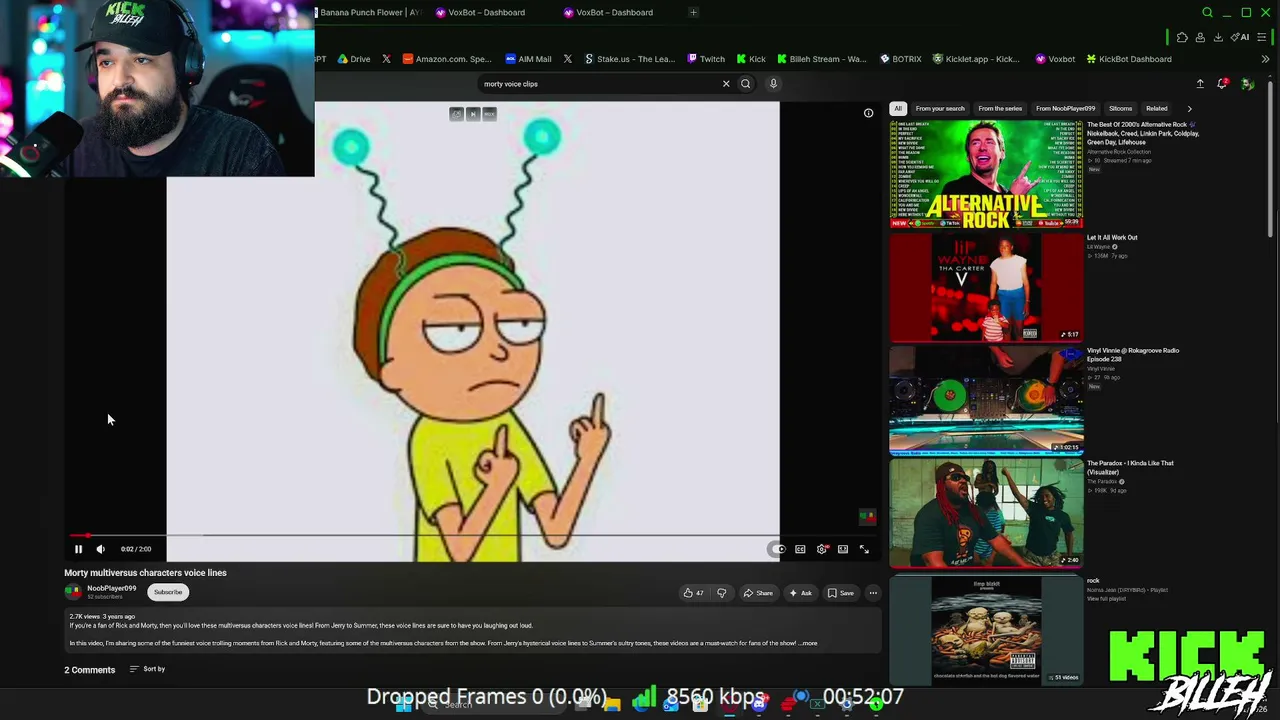
Task: Switch to the 'Banana Punch Flower' browser tab
Action: coord(369,13)
